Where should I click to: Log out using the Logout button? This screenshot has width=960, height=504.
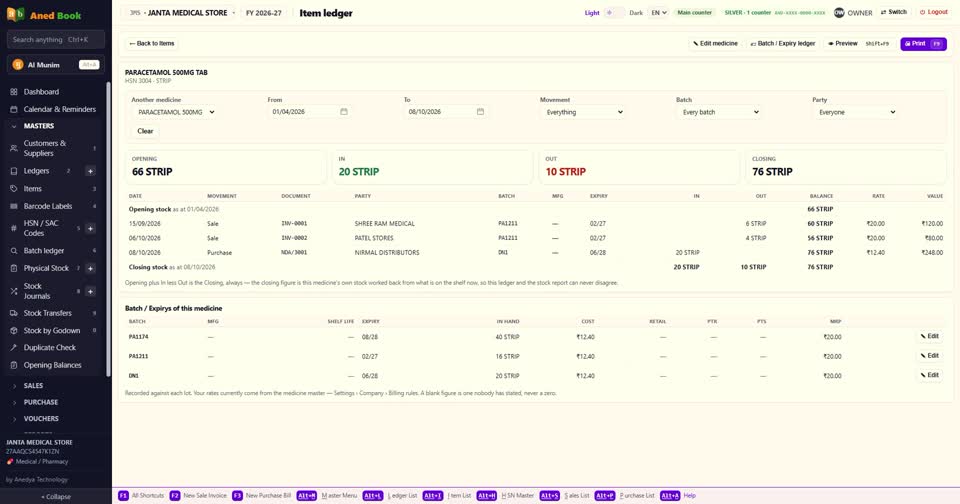[934, 12]
